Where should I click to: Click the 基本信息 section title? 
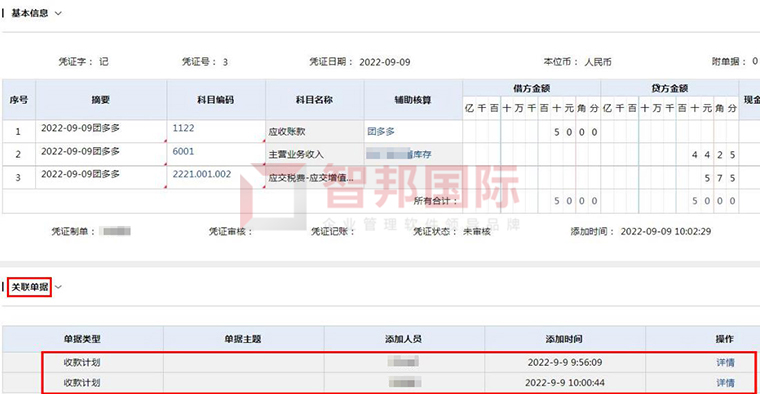[x=30, y=14]
